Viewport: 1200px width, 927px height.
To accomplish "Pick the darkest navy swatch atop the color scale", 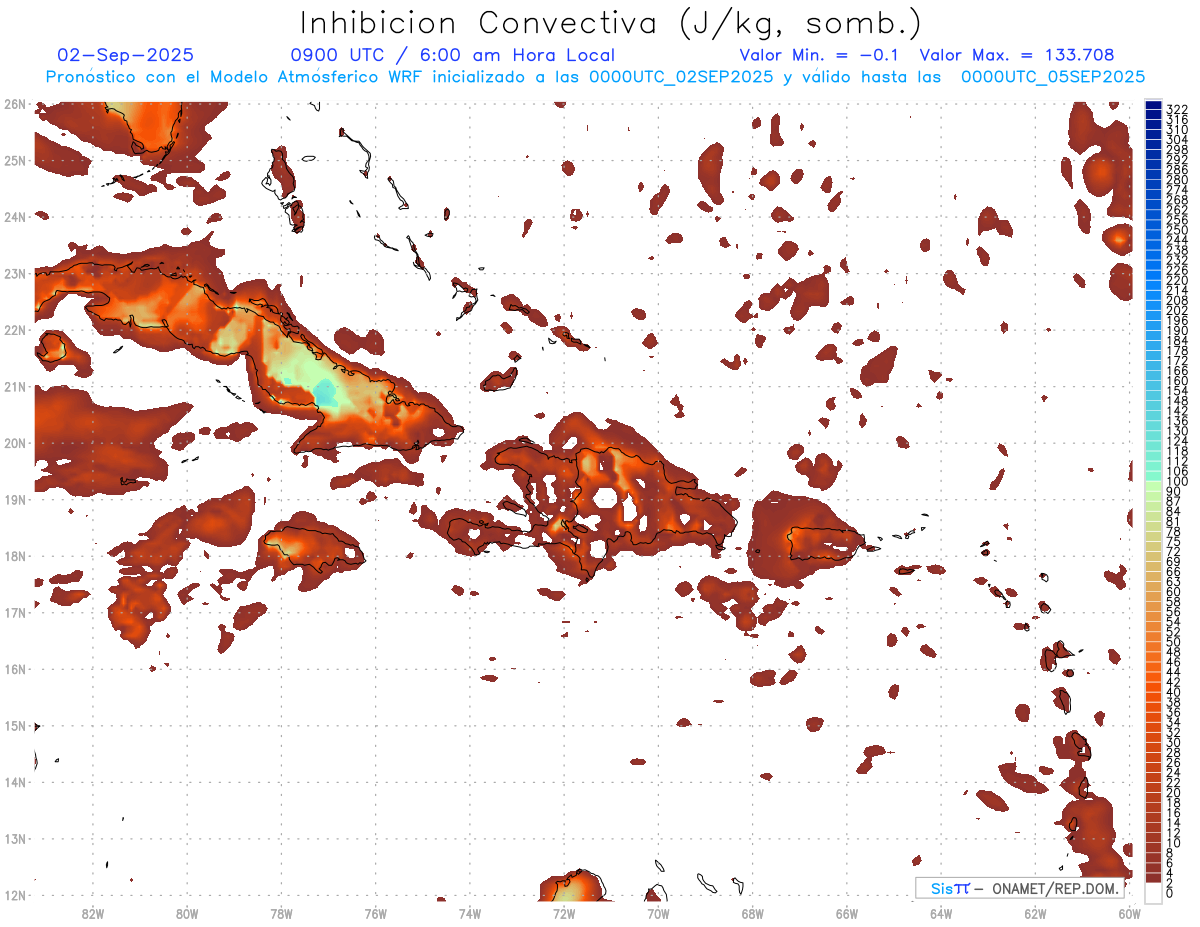I will (x=1154, y=105).
